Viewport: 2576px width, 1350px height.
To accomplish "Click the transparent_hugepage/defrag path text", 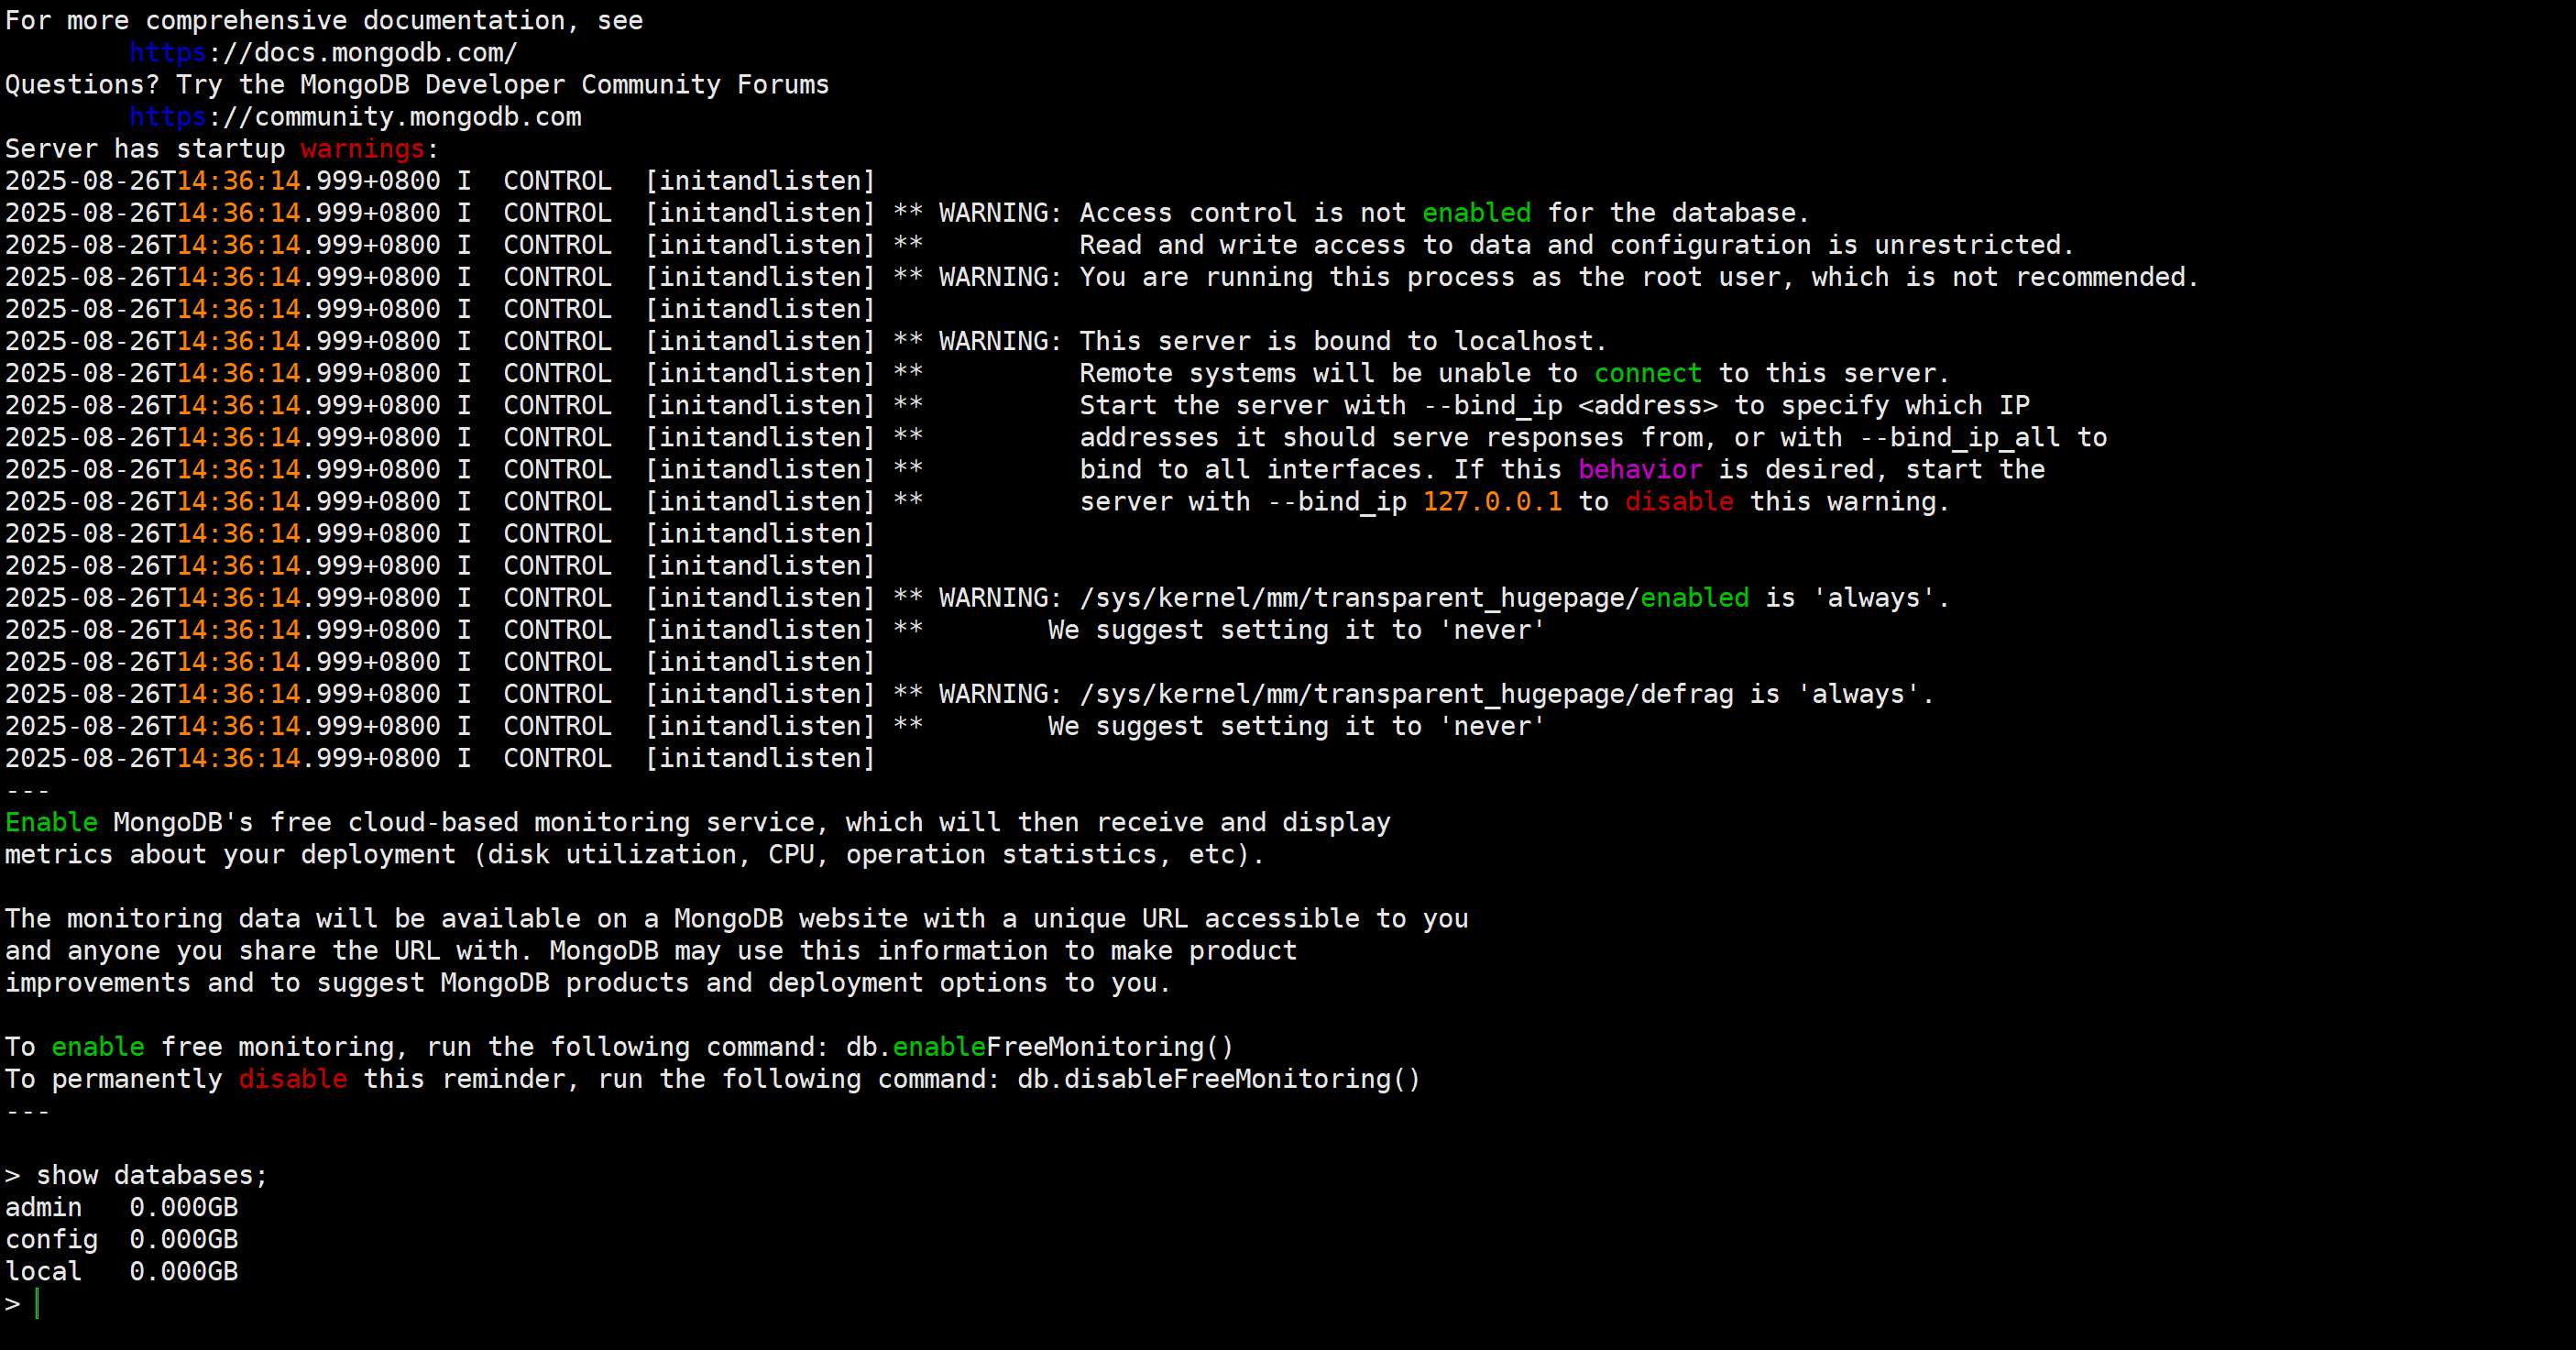I will (1406, 694).
